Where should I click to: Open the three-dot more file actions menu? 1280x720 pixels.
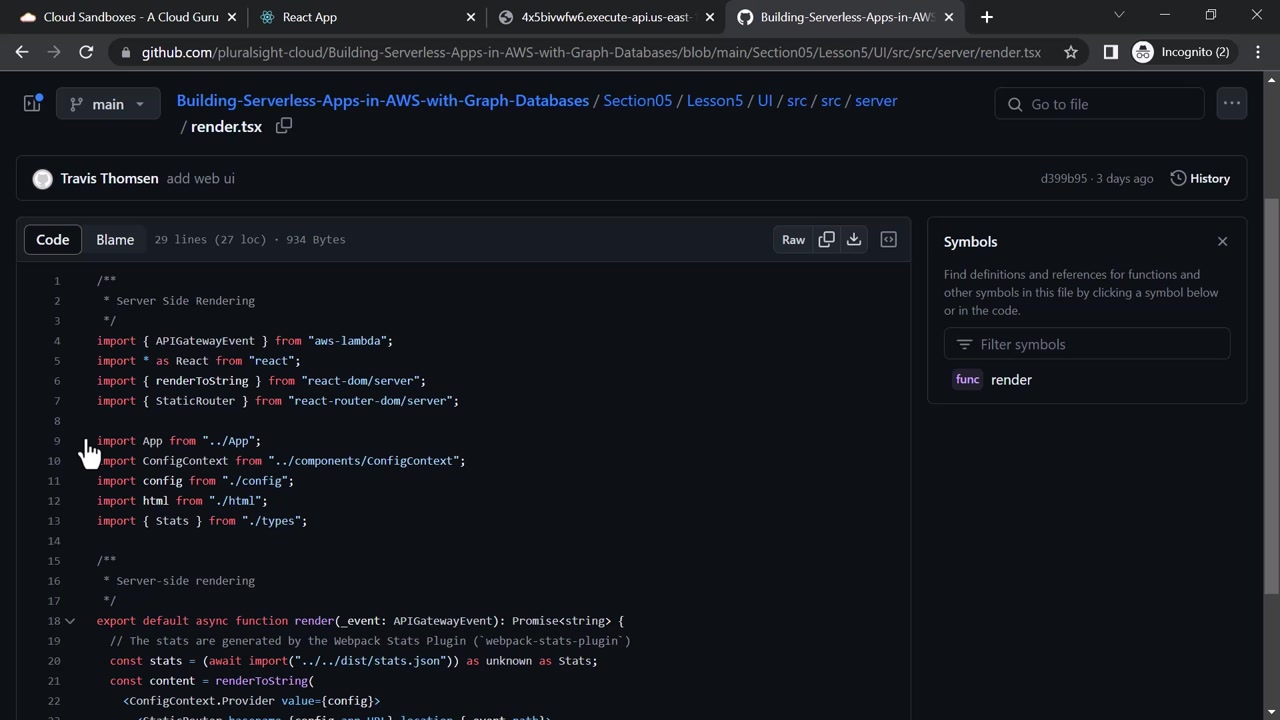coord(1231,103)
